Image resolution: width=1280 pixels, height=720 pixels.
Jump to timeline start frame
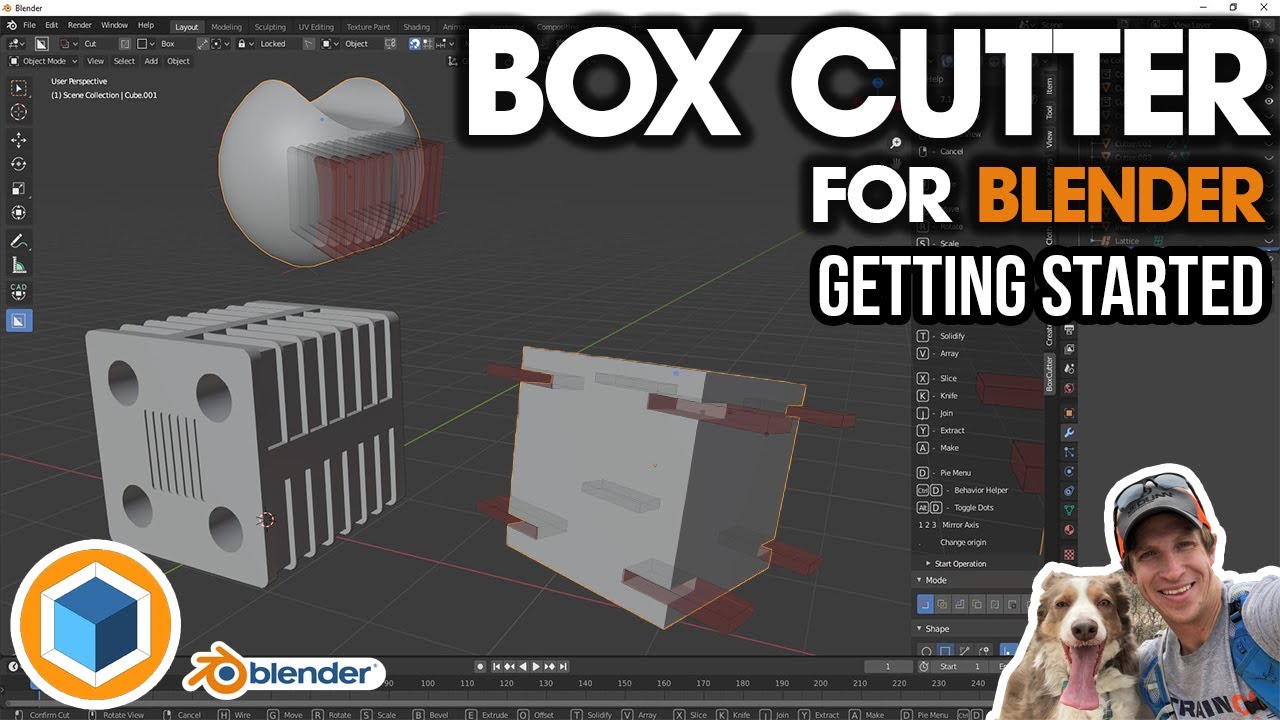[x=497, y=666]
